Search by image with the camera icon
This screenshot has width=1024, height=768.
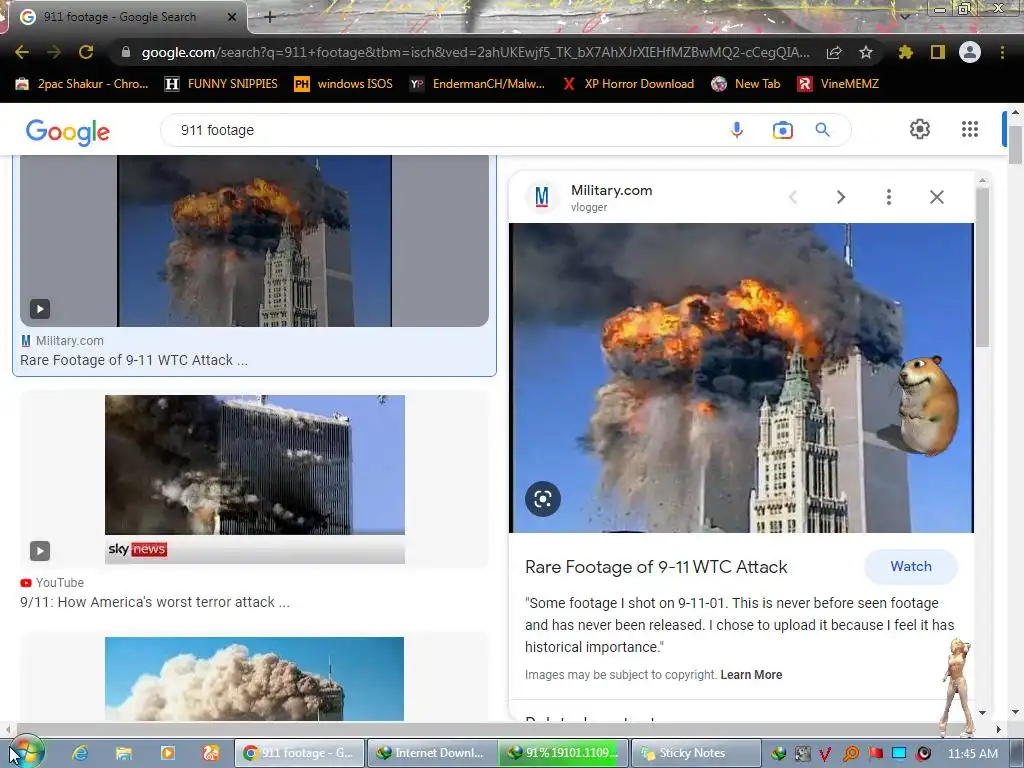782,130
